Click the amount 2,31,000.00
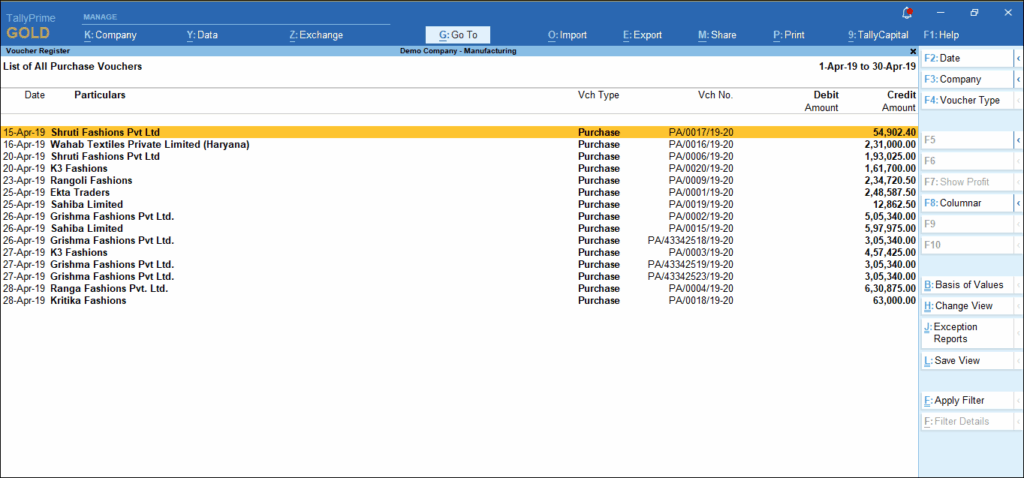Screen dimensions: 1024x478 click(889, 144)
